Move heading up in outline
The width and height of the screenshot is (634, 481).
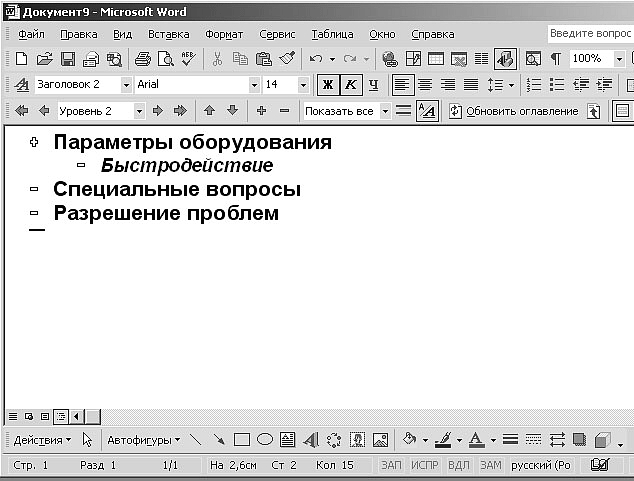click(x=209, y=110)
